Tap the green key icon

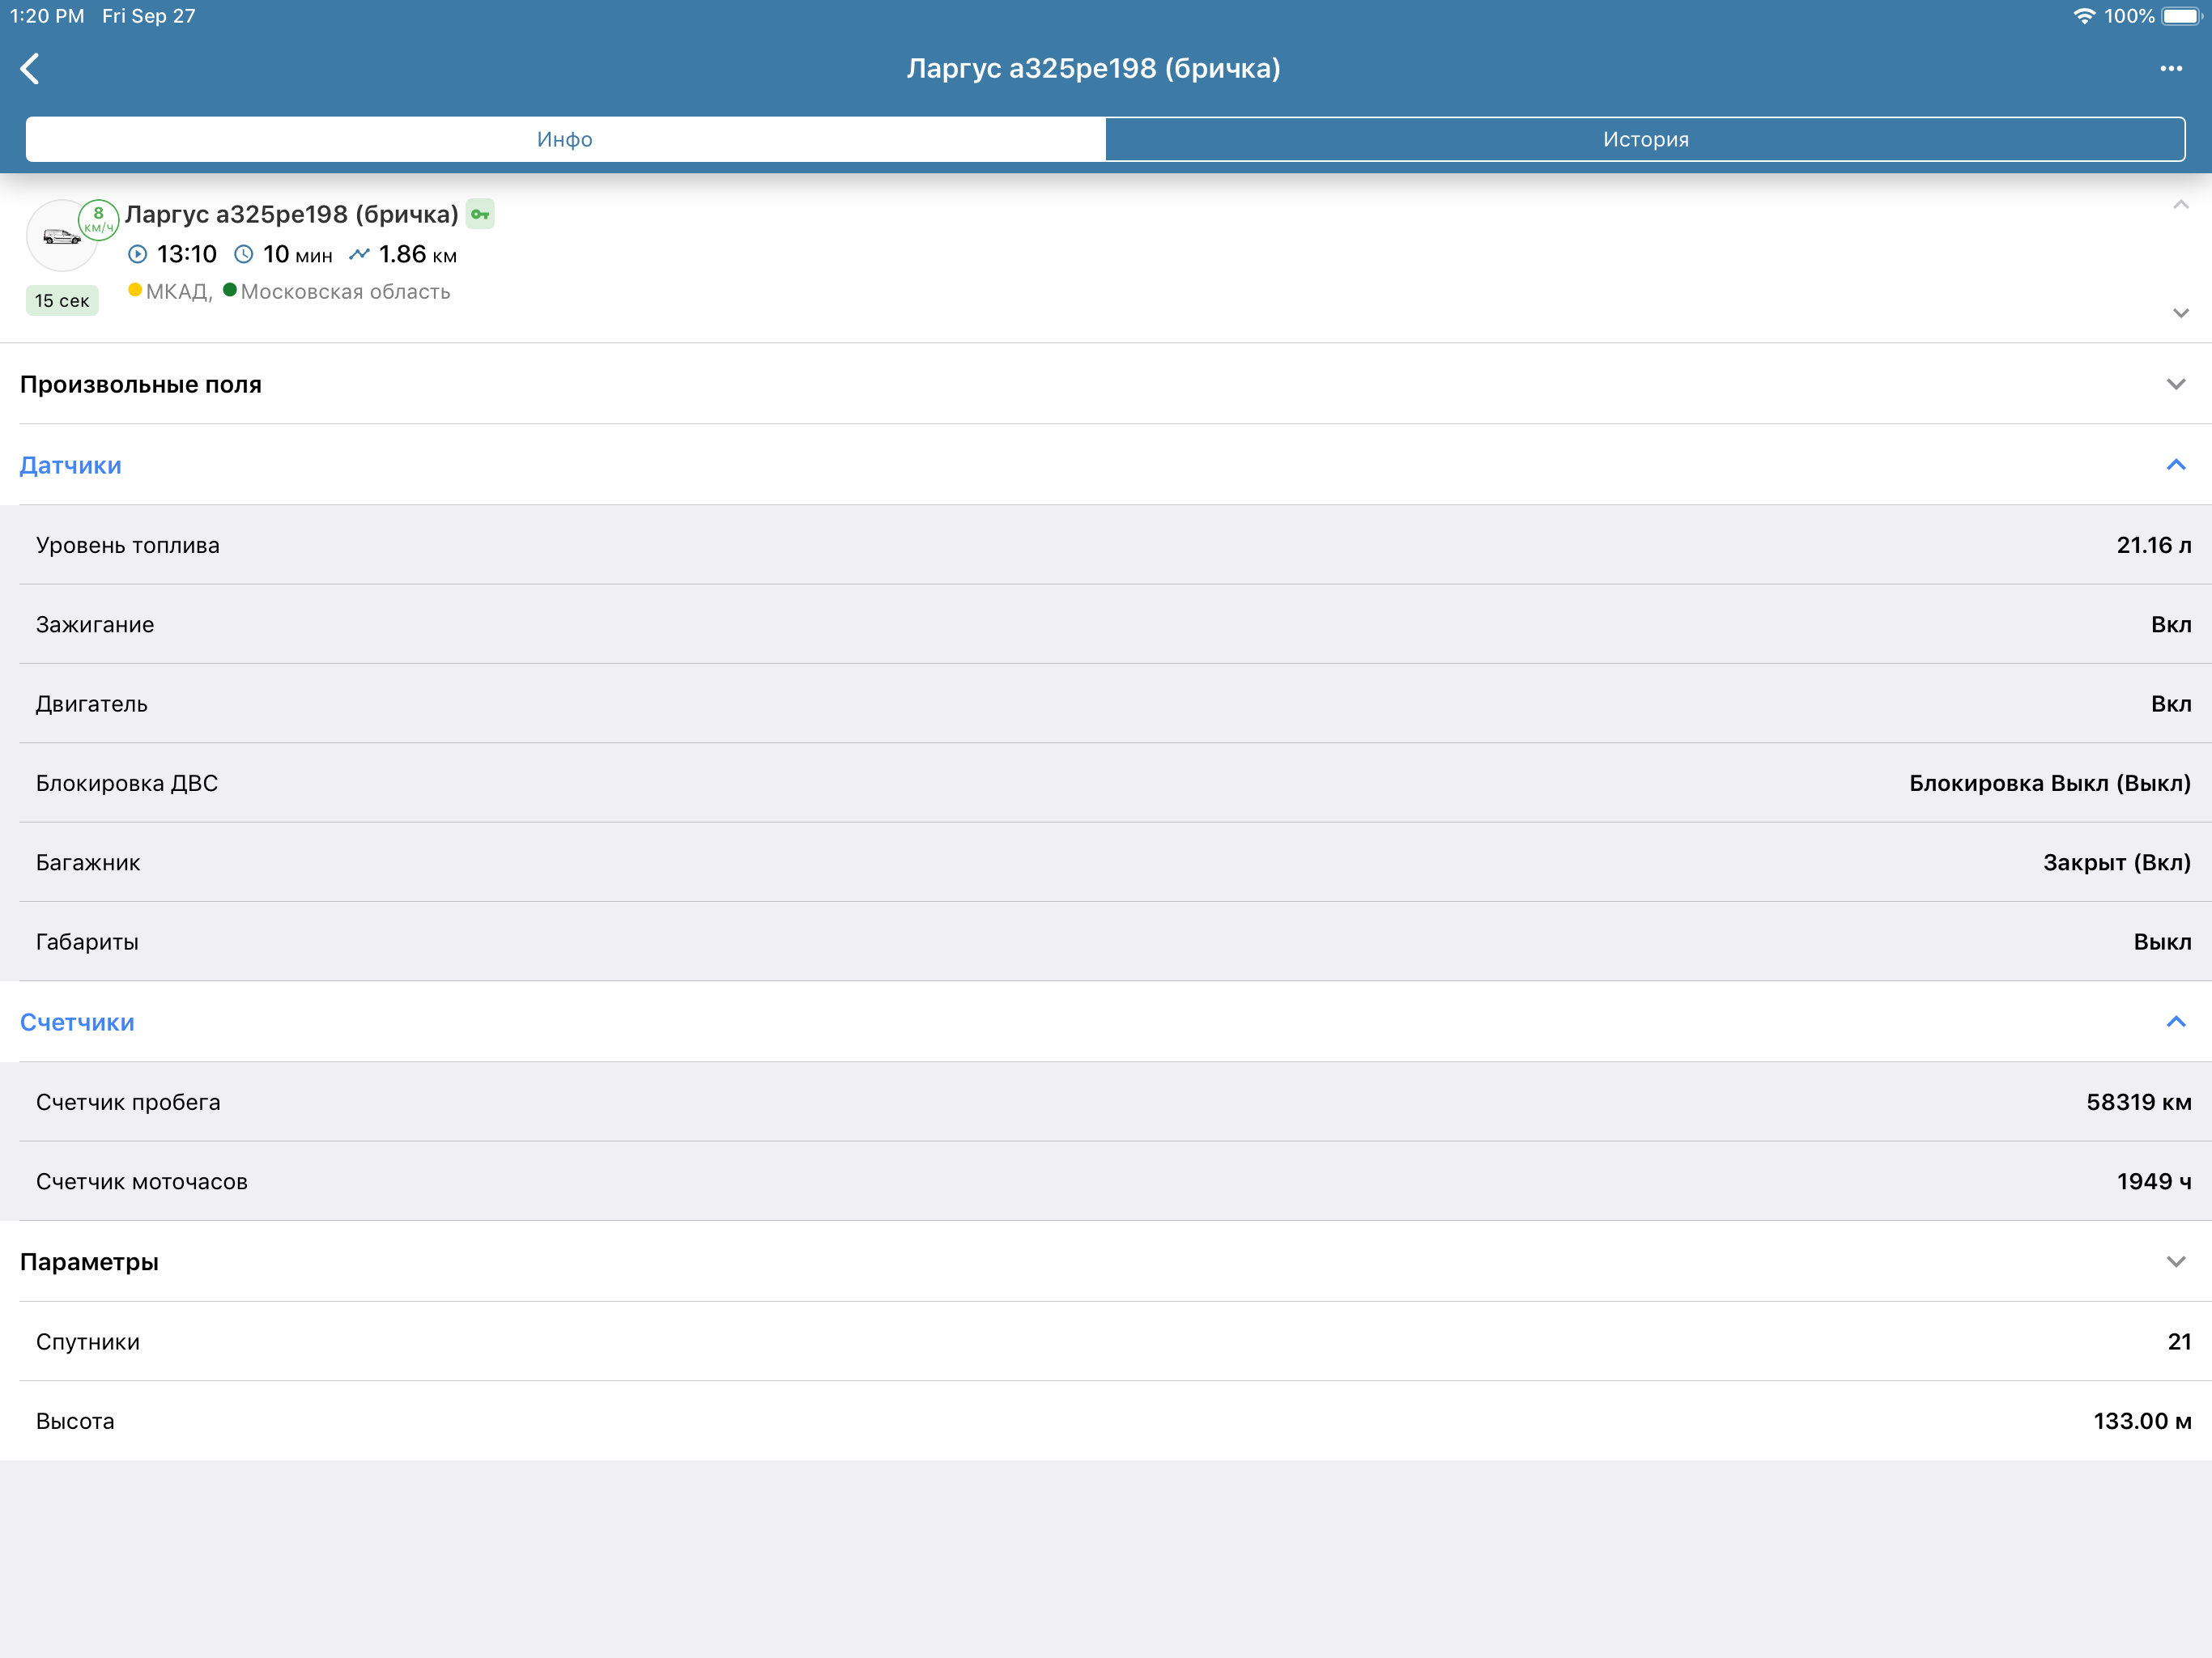480,214
